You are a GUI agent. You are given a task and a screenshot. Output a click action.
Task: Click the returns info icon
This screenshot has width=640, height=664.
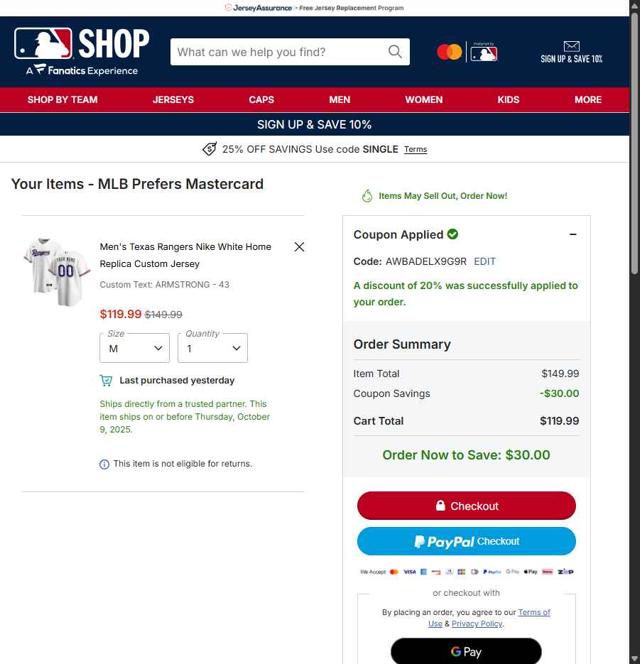[104, 464]
